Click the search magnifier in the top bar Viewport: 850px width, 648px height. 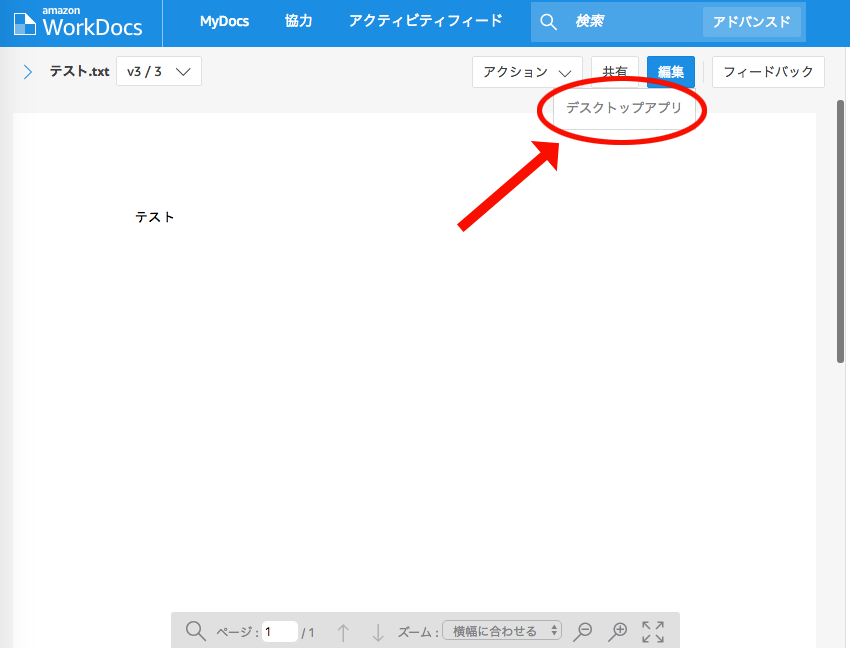(548, 21)
